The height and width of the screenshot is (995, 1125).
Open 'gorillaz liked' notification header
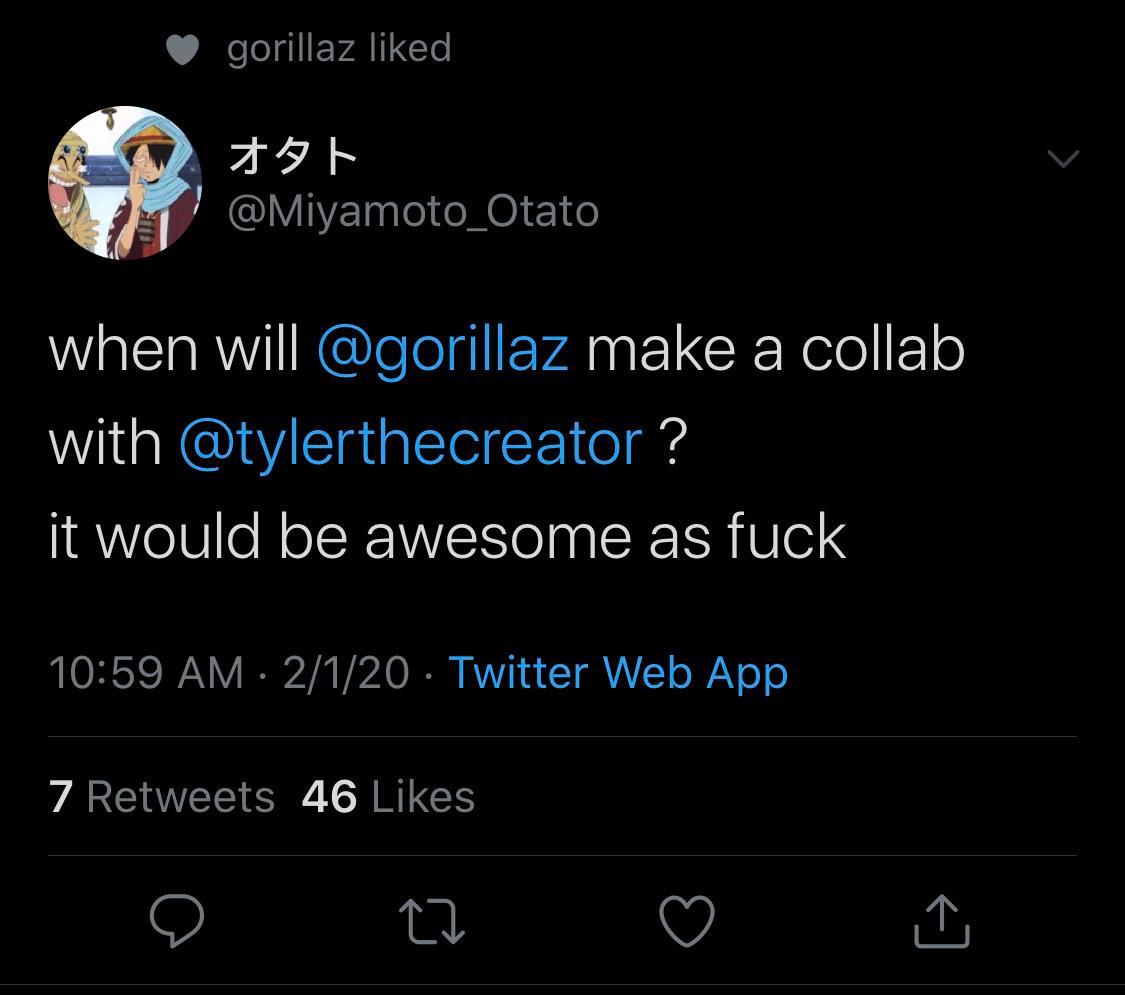340,47
